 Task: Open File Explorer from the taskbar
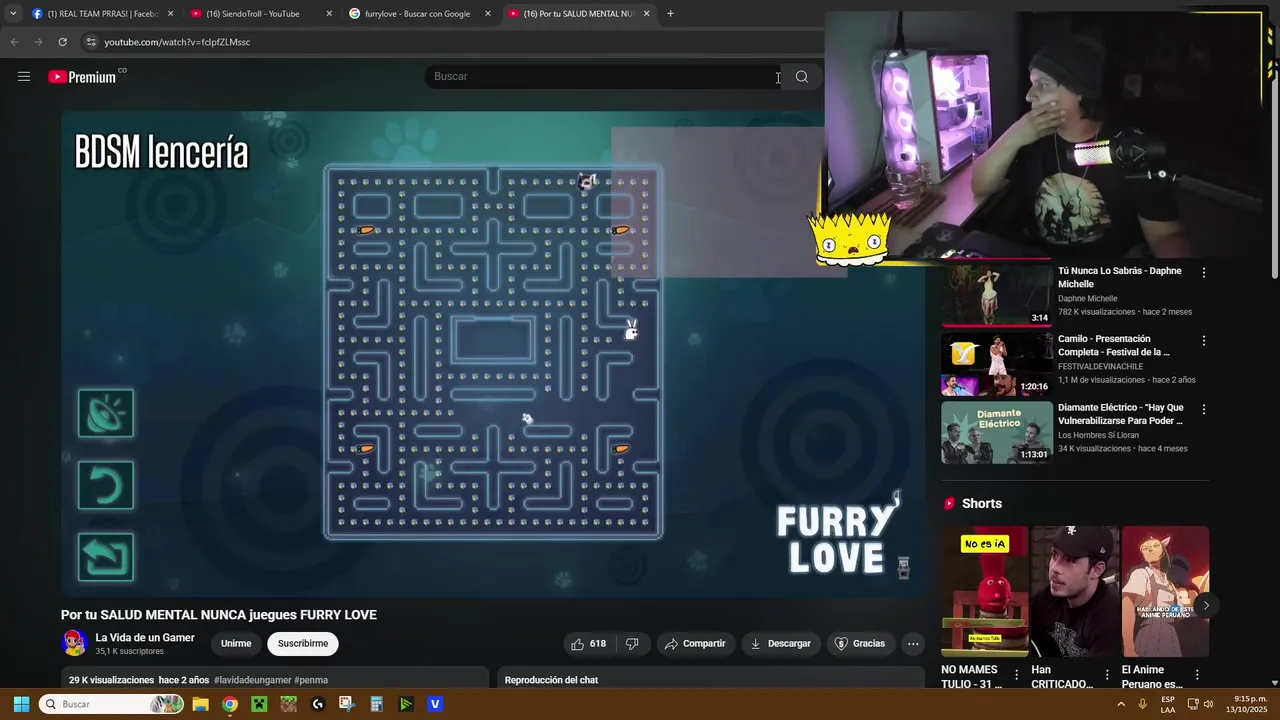200,704
